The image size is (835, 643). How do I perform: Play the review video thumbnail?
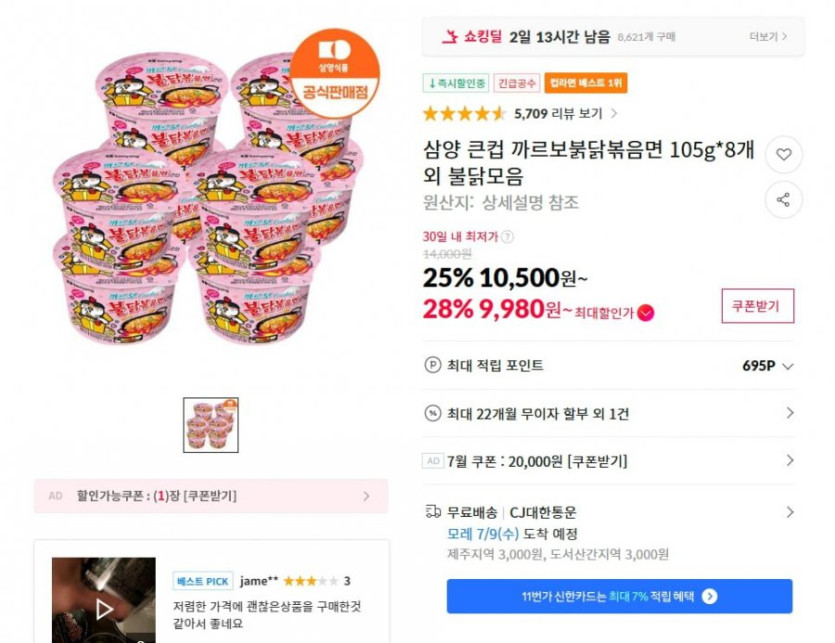coord(104,606)
